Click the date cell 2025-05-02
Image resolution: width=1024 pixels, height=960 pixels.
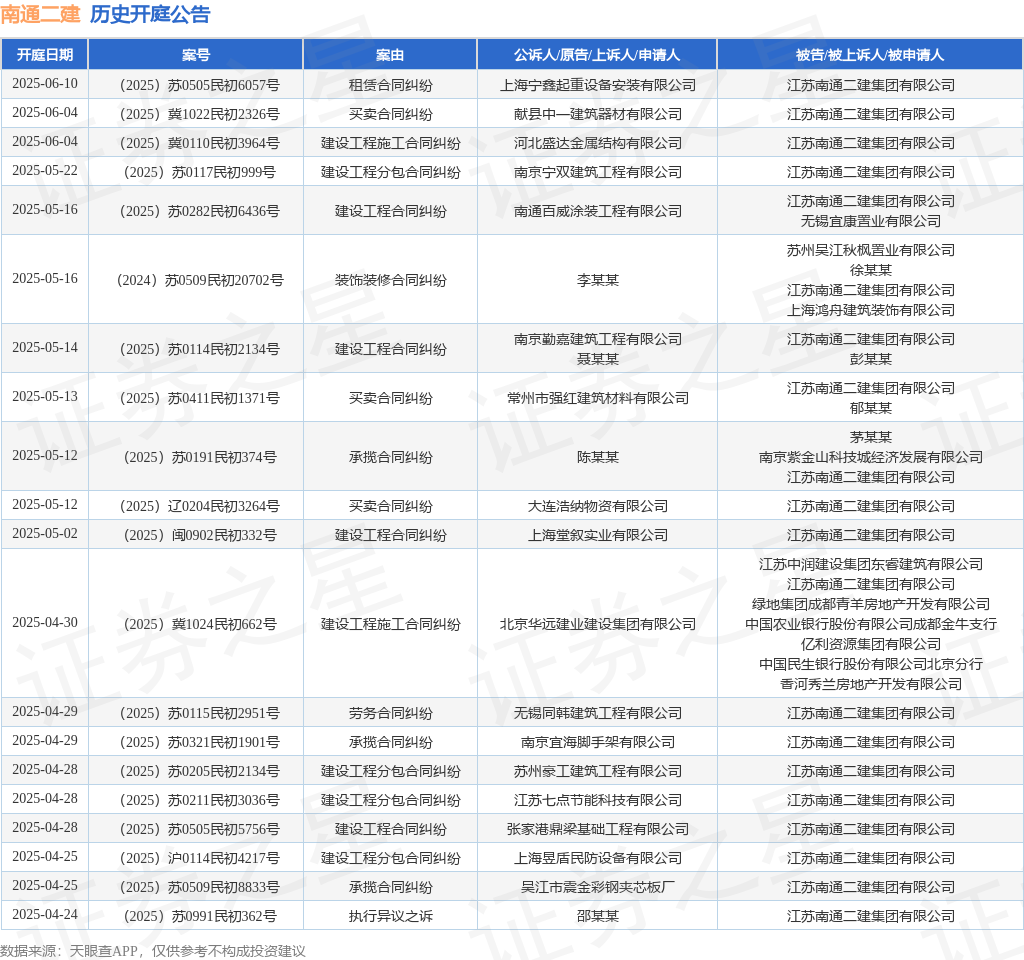point(44,534)
